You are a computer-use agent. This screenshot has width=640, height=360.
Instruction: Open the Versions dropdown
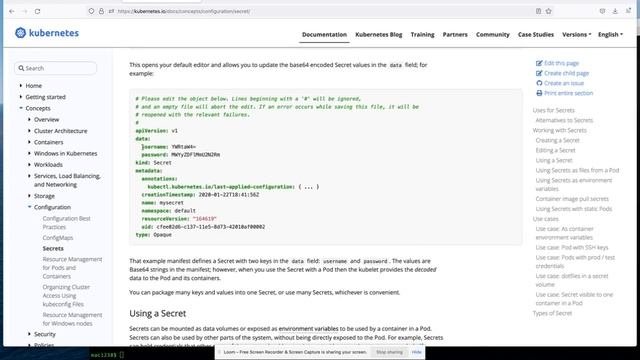click(x=576, y=35)
